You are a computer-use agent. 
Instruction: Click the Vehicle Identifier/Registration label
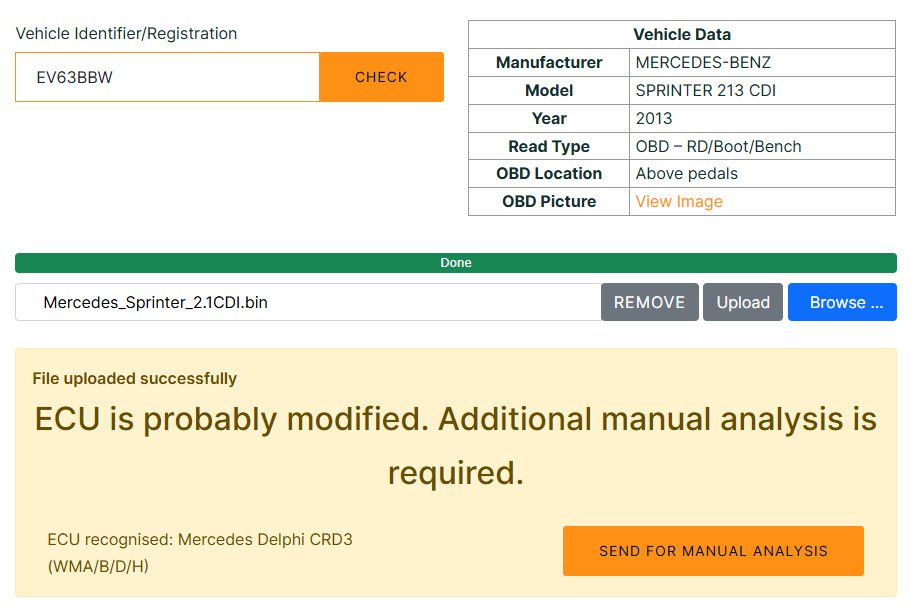click(x=126, y=33)
